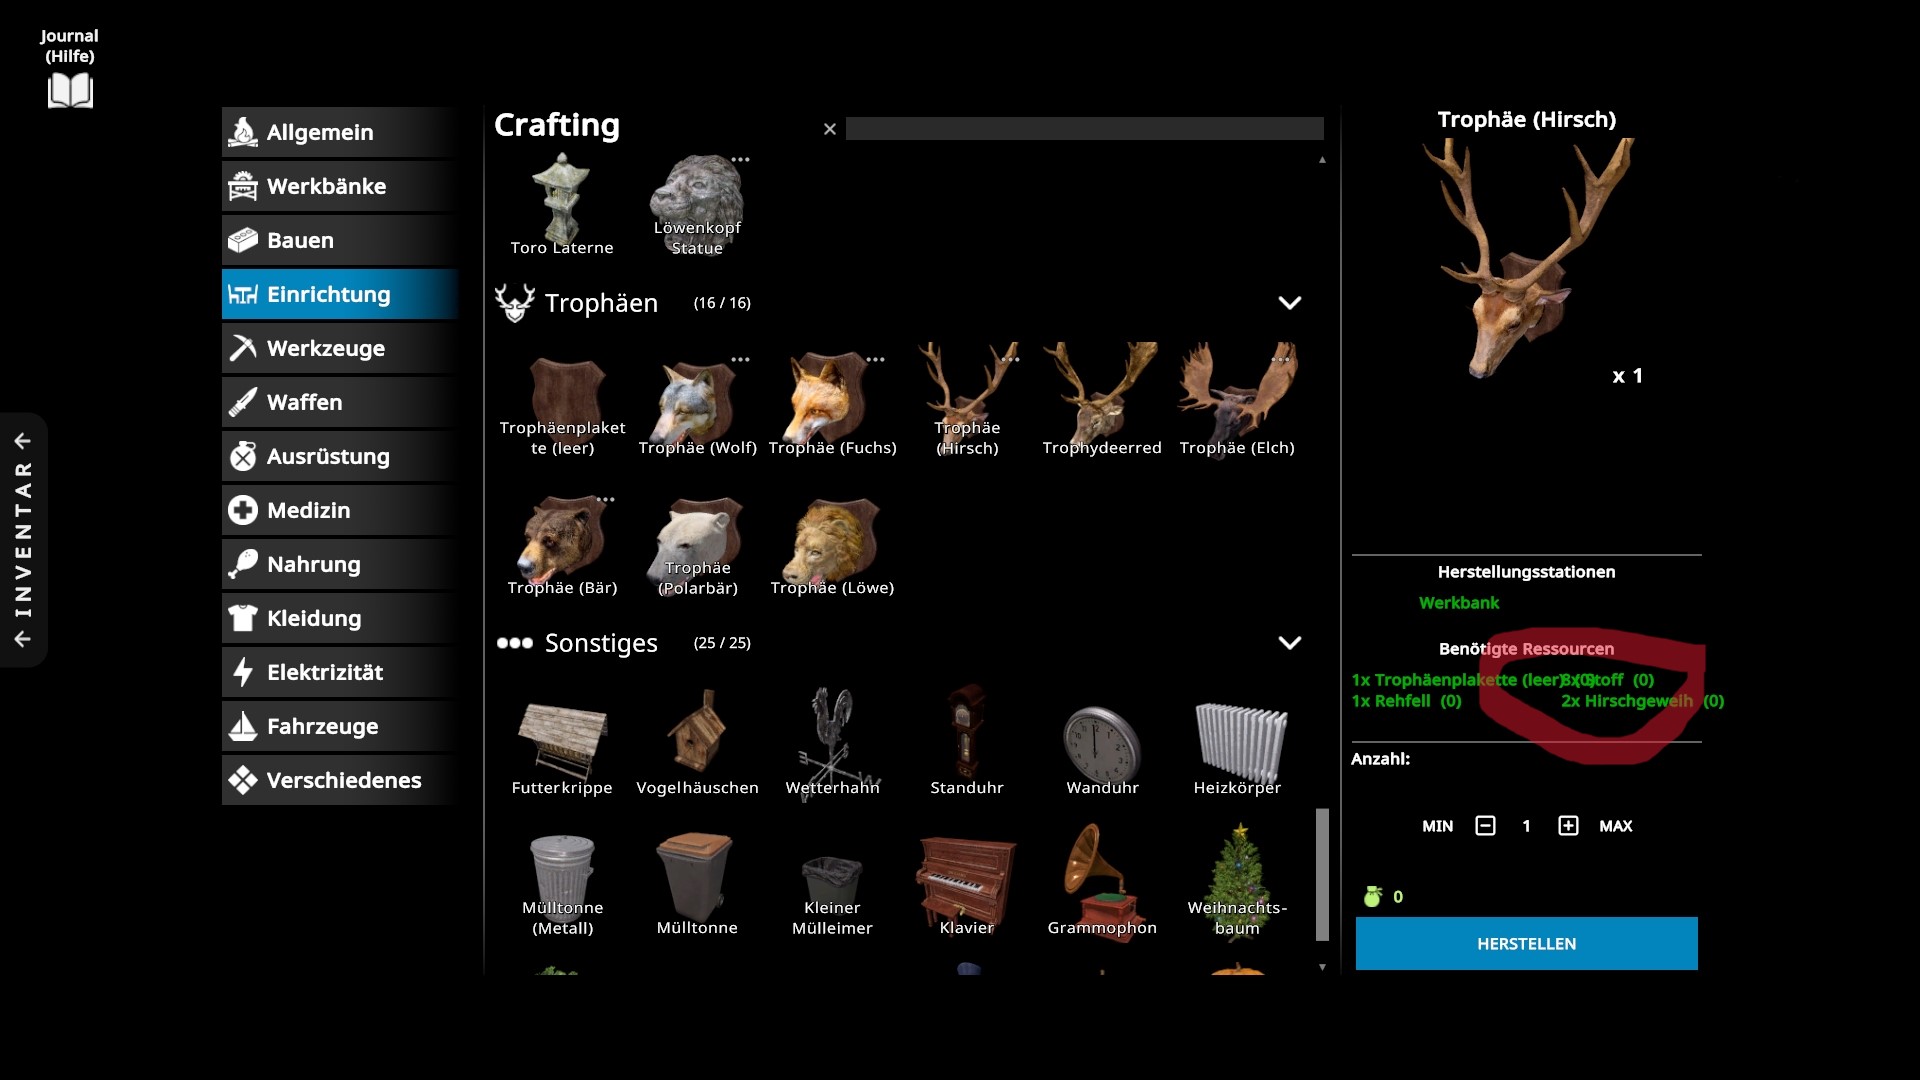Choose the Grammophon crafting item
The image size is (1920, 1080).
[x=1101, y=880]
